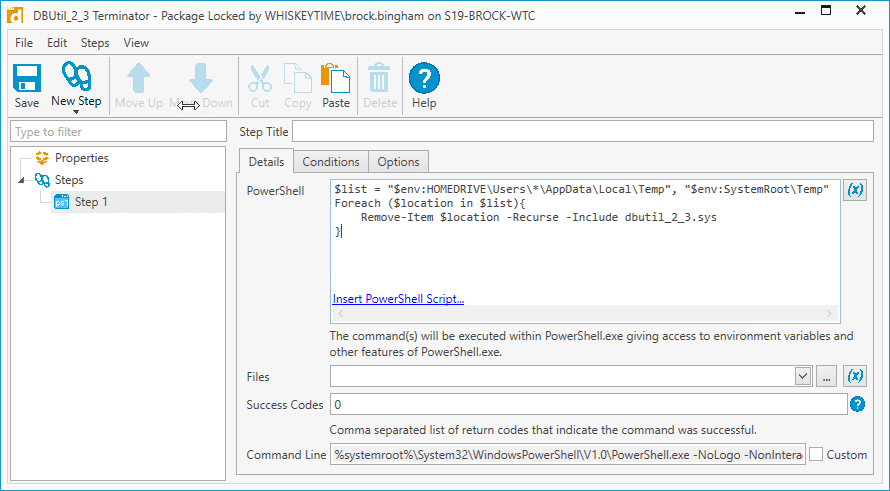Select the Steps node label

tap(69, 180)
